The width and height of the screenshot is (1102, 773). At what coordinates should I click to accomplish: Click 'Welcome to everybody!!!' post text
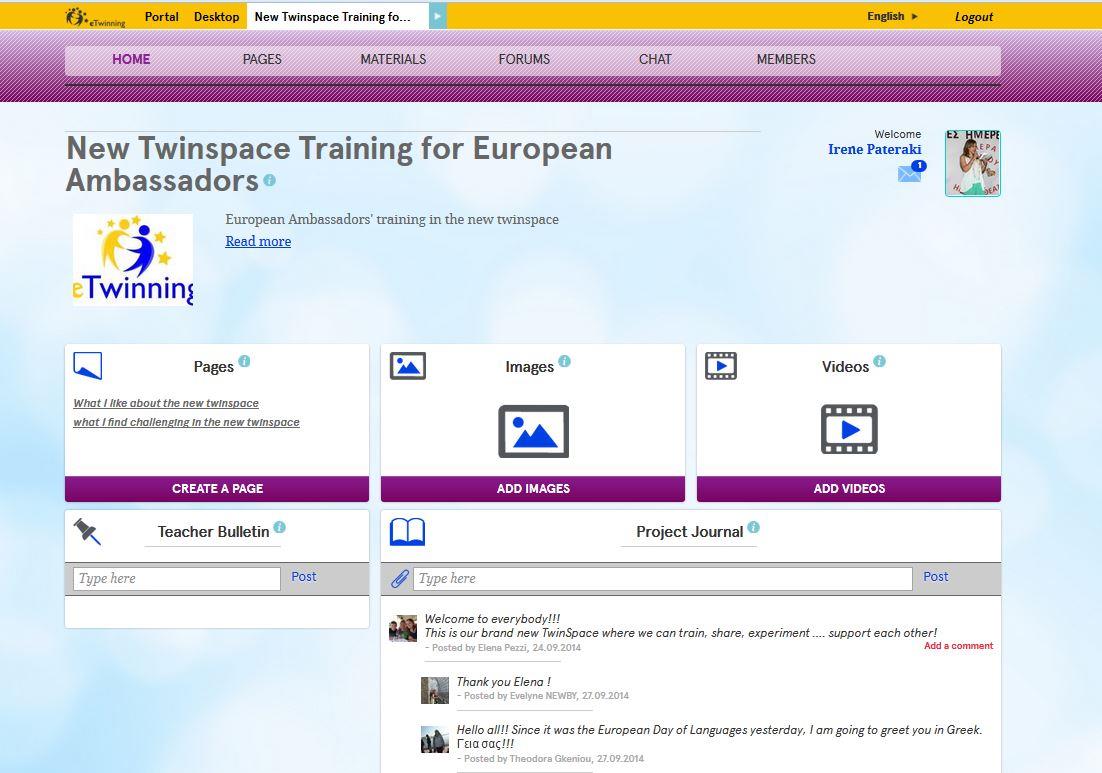tap(492, 619)
